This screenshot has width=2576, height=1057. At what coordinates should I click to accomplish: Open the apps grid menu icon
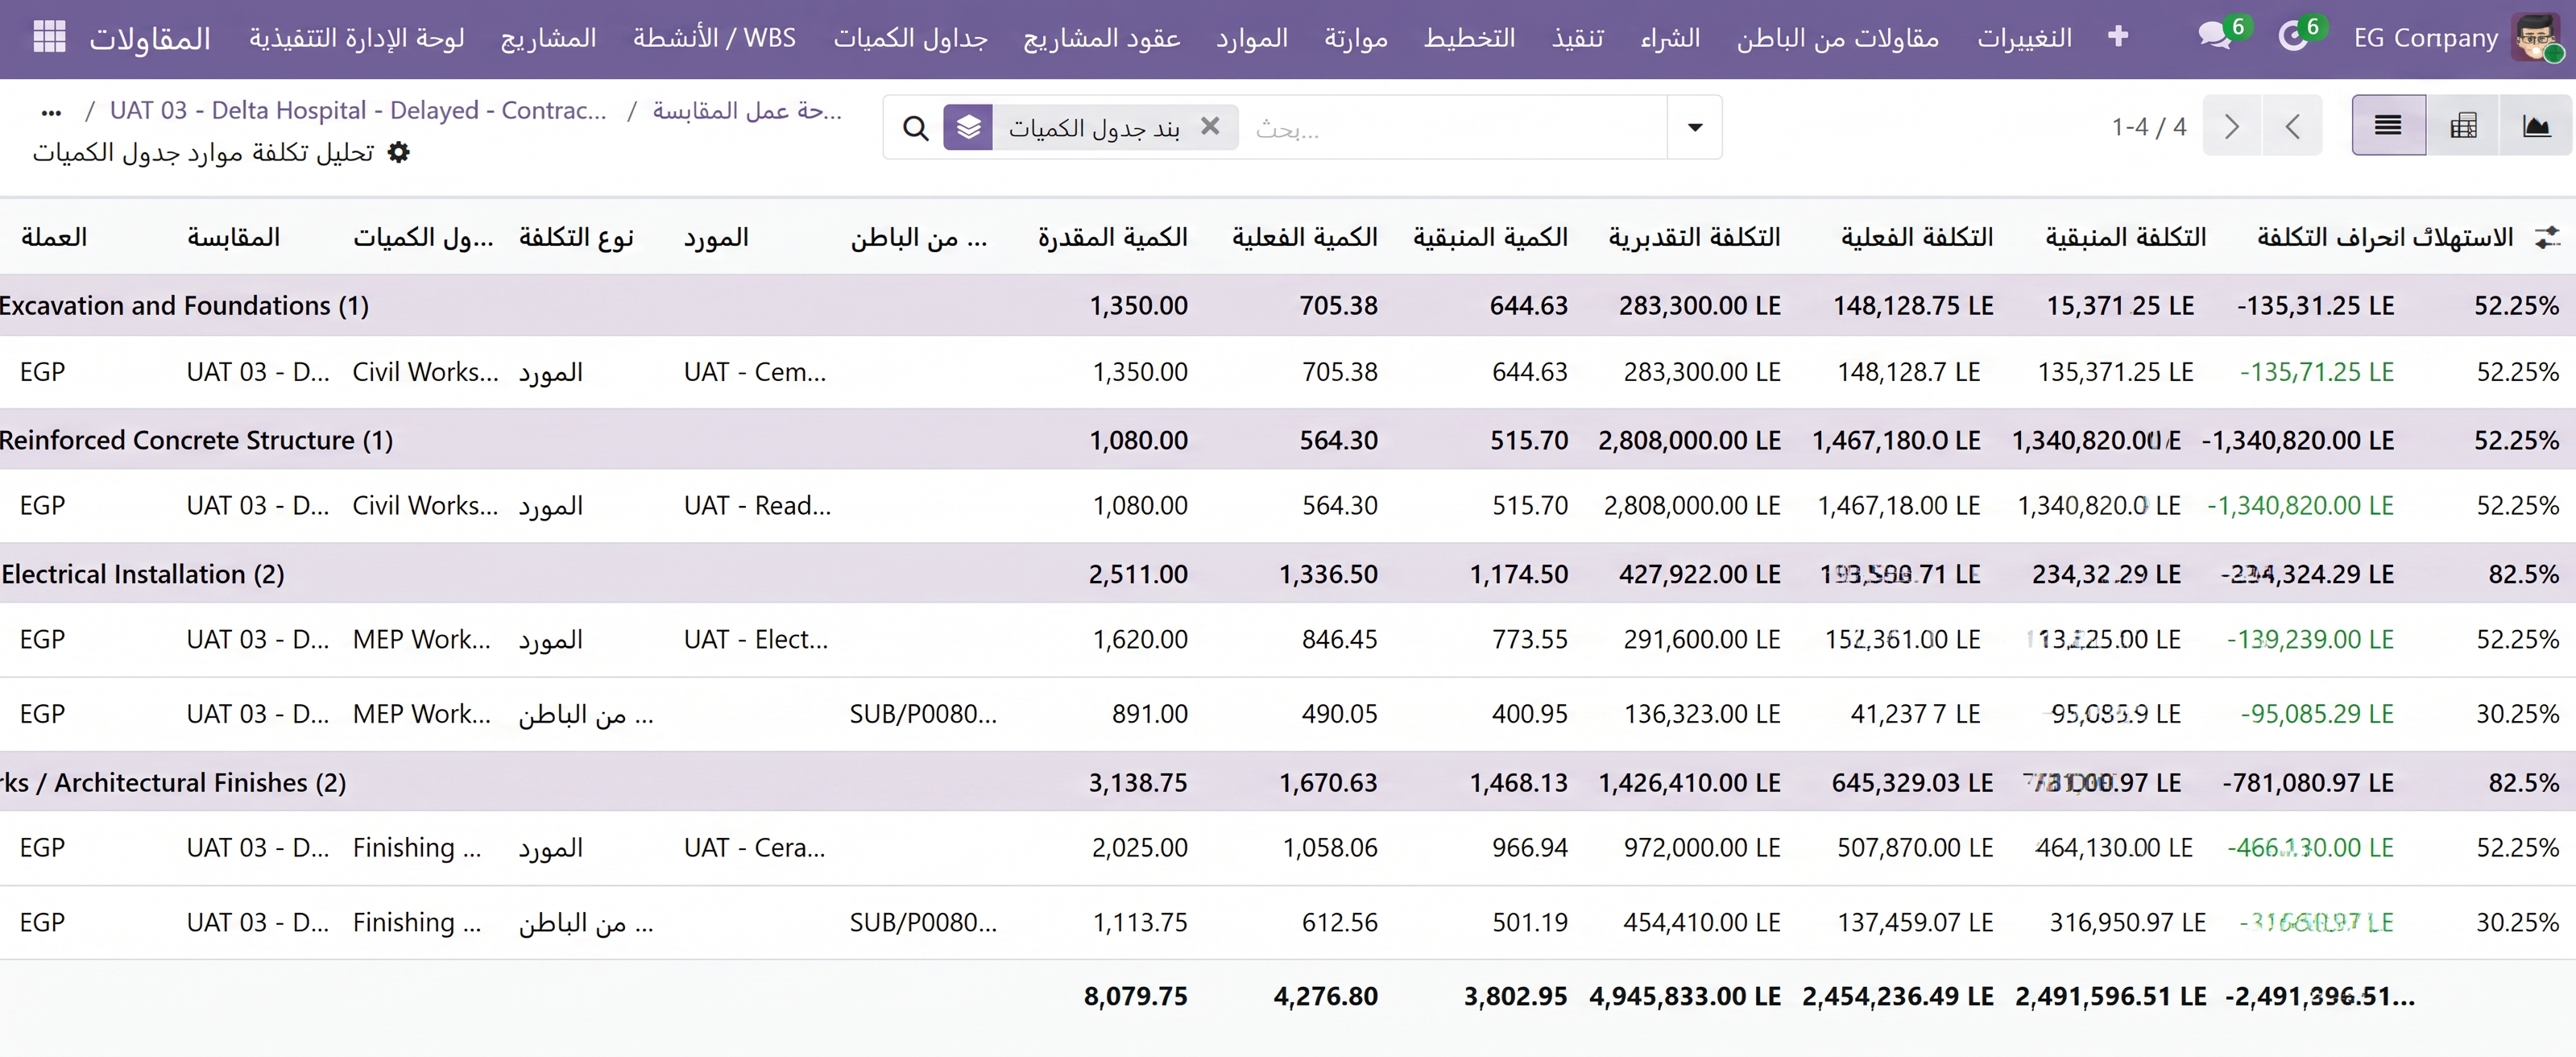pos(49,37)
